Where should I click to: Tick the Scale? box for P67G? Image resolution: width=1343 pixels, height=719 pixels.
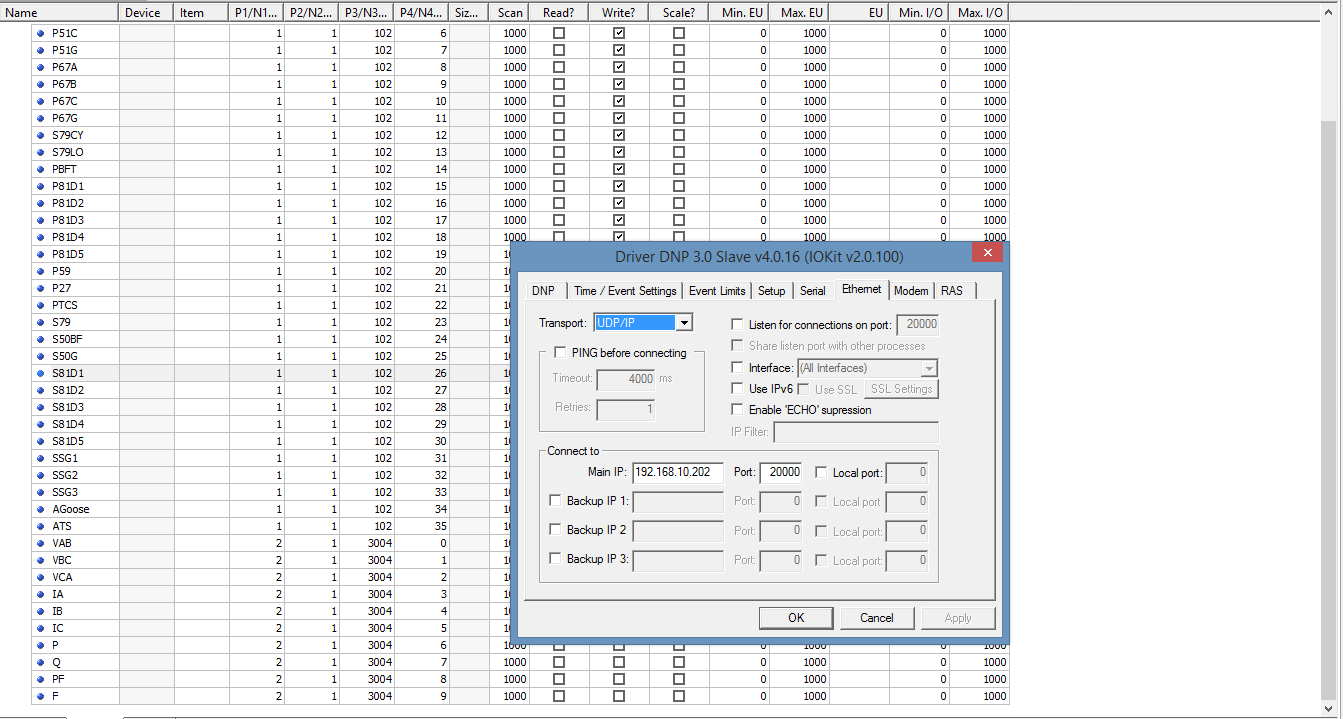[x=679, y=118]
